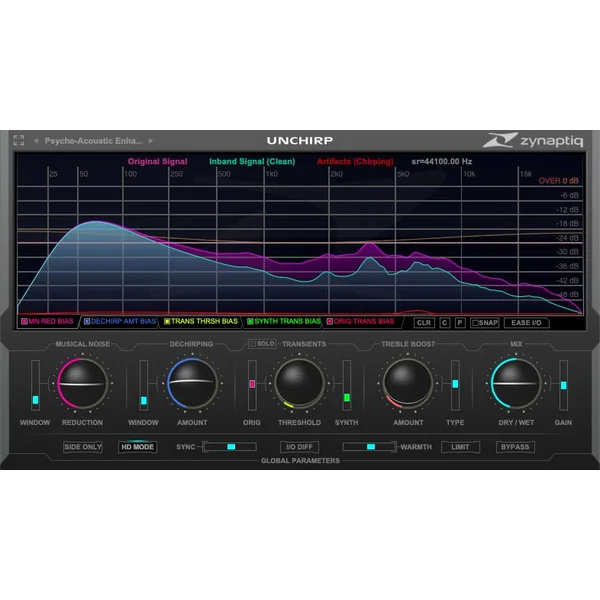Click the EASE I/O button

coord(527,323)
